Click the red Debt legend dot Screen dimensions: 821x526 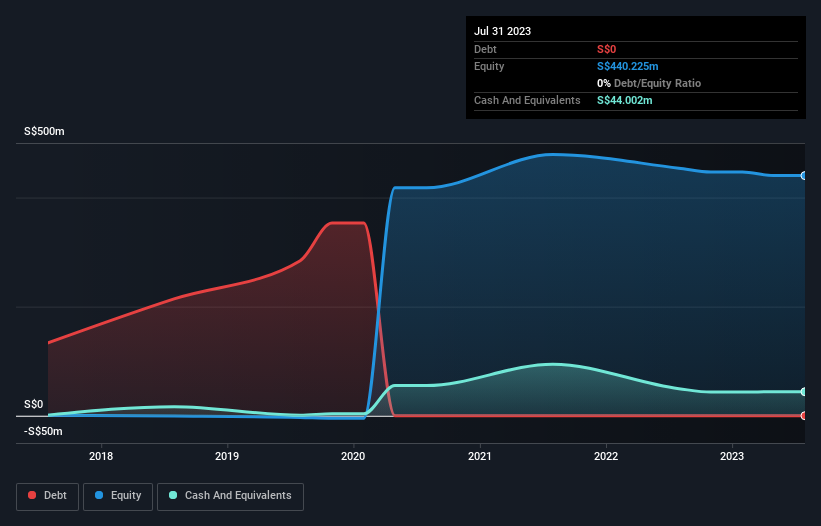[32, 495]
